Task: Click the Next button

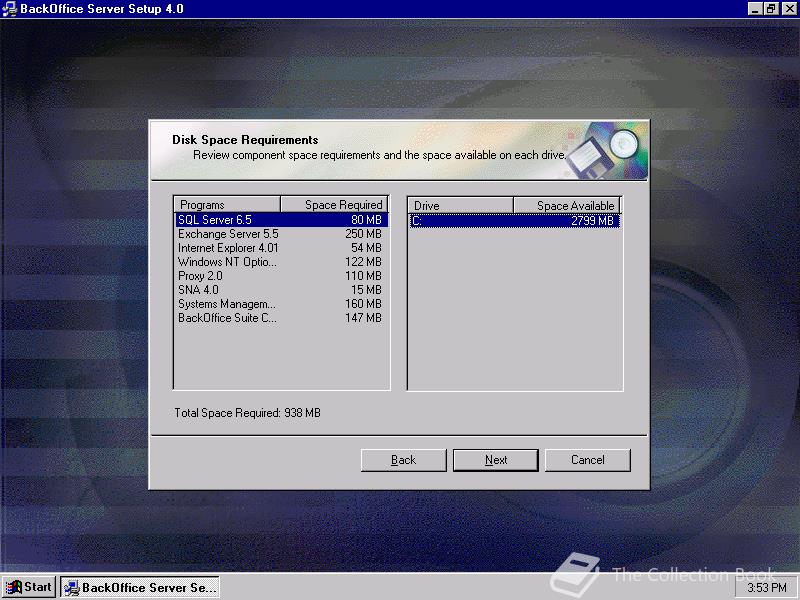Action: pos(495,460)
